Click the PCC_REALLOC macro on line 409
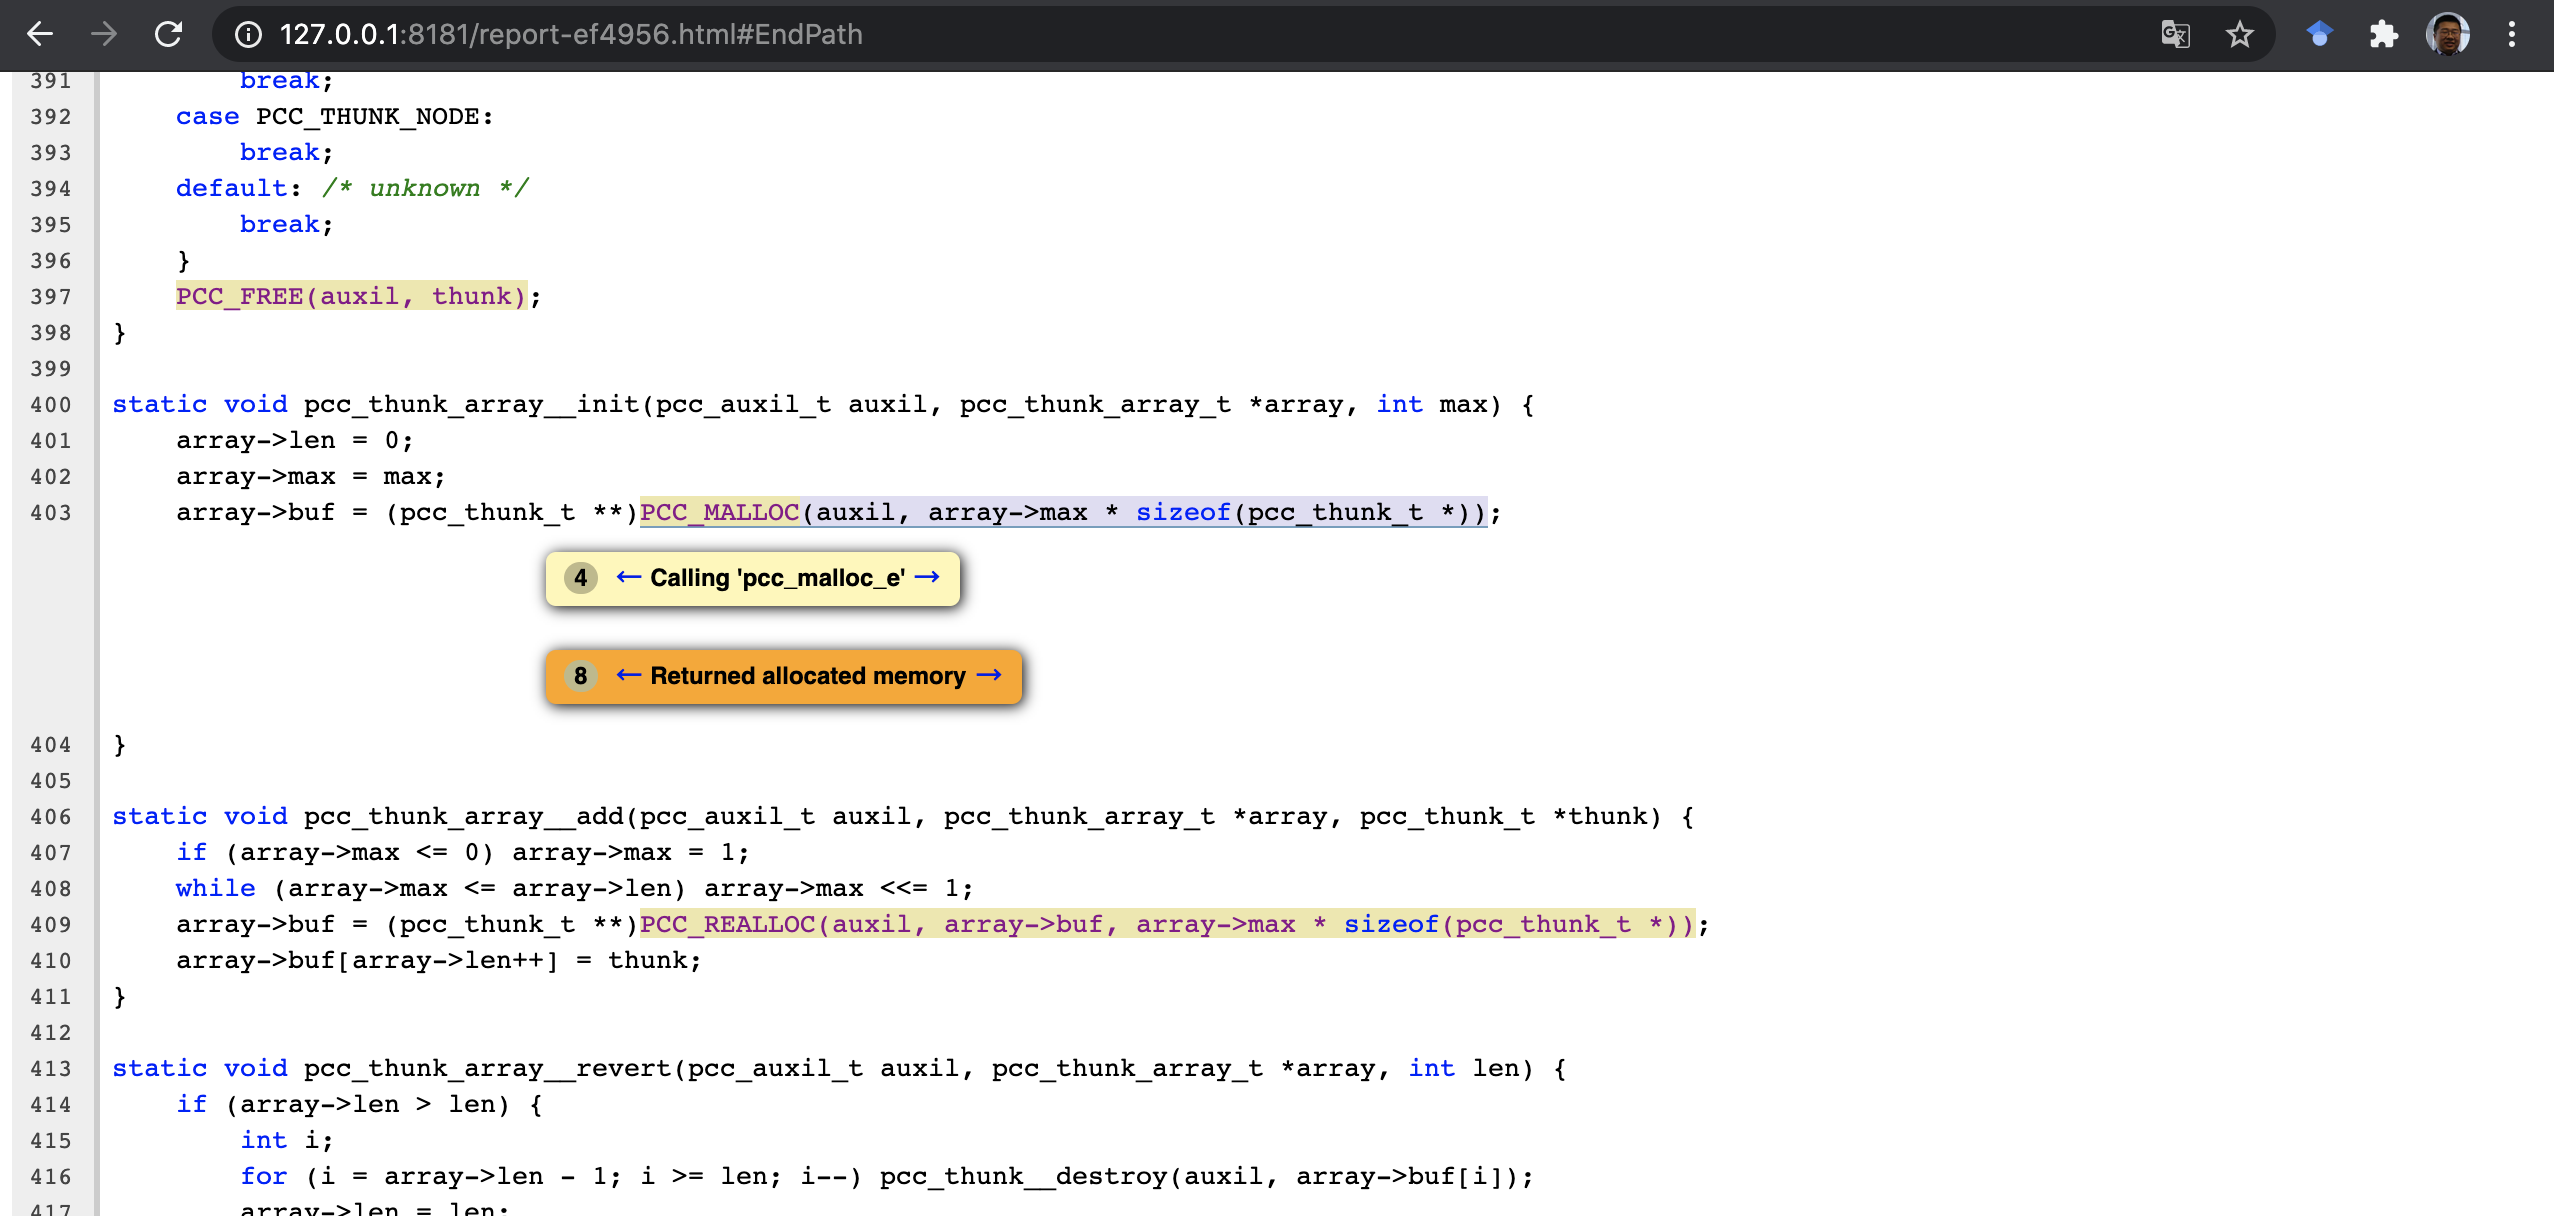This screenshot has height=1216, width=2554. 727,924
